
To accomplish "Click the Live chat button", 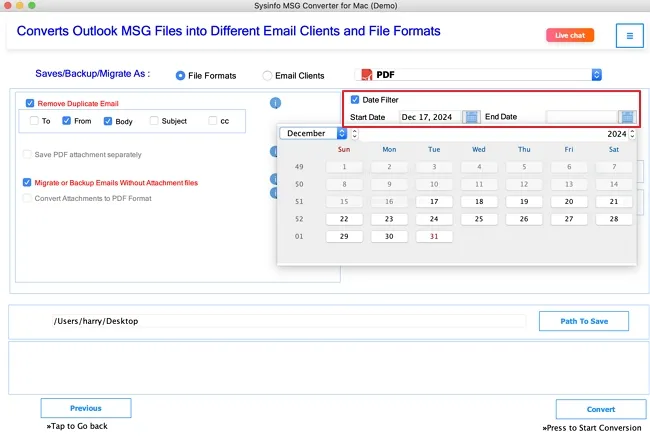I will click(x=571, y=35).
